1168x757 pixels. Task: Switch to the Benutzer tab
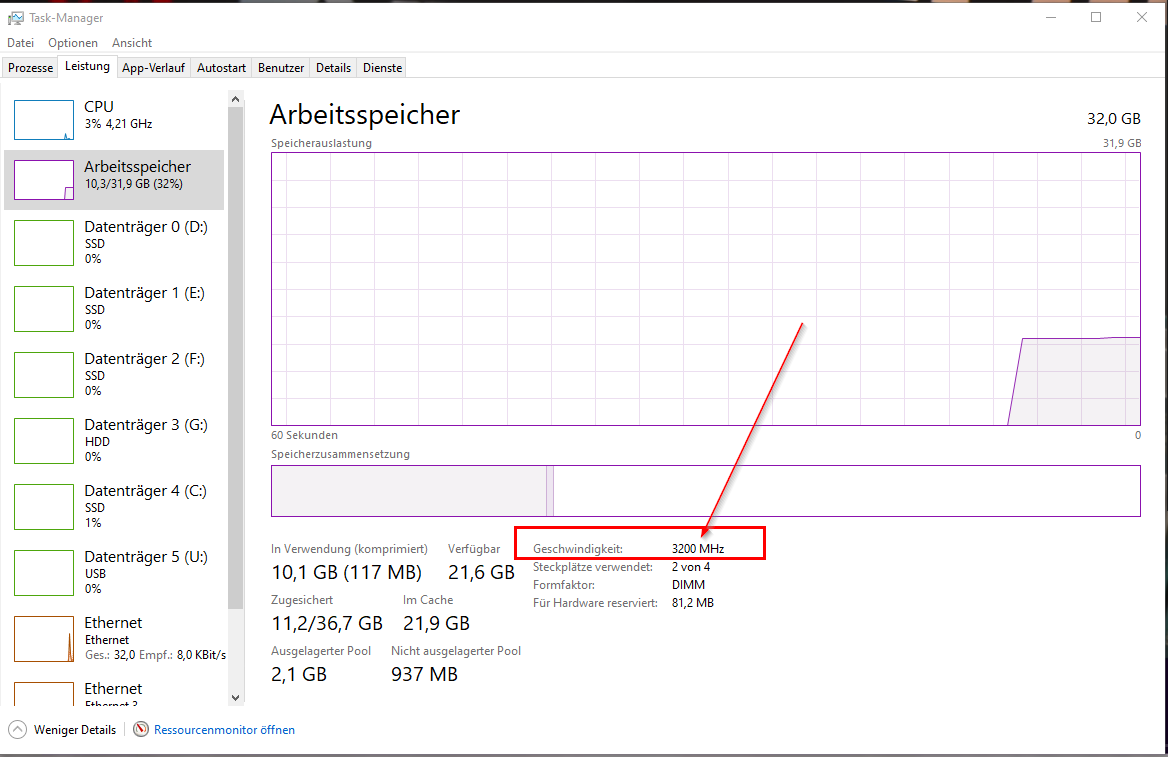click(x=281, y=68)
